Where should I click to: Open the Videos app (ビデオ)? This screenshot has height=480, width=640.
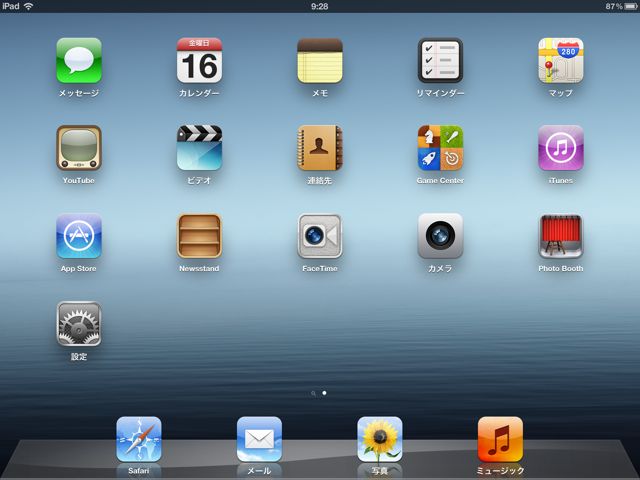199,148
